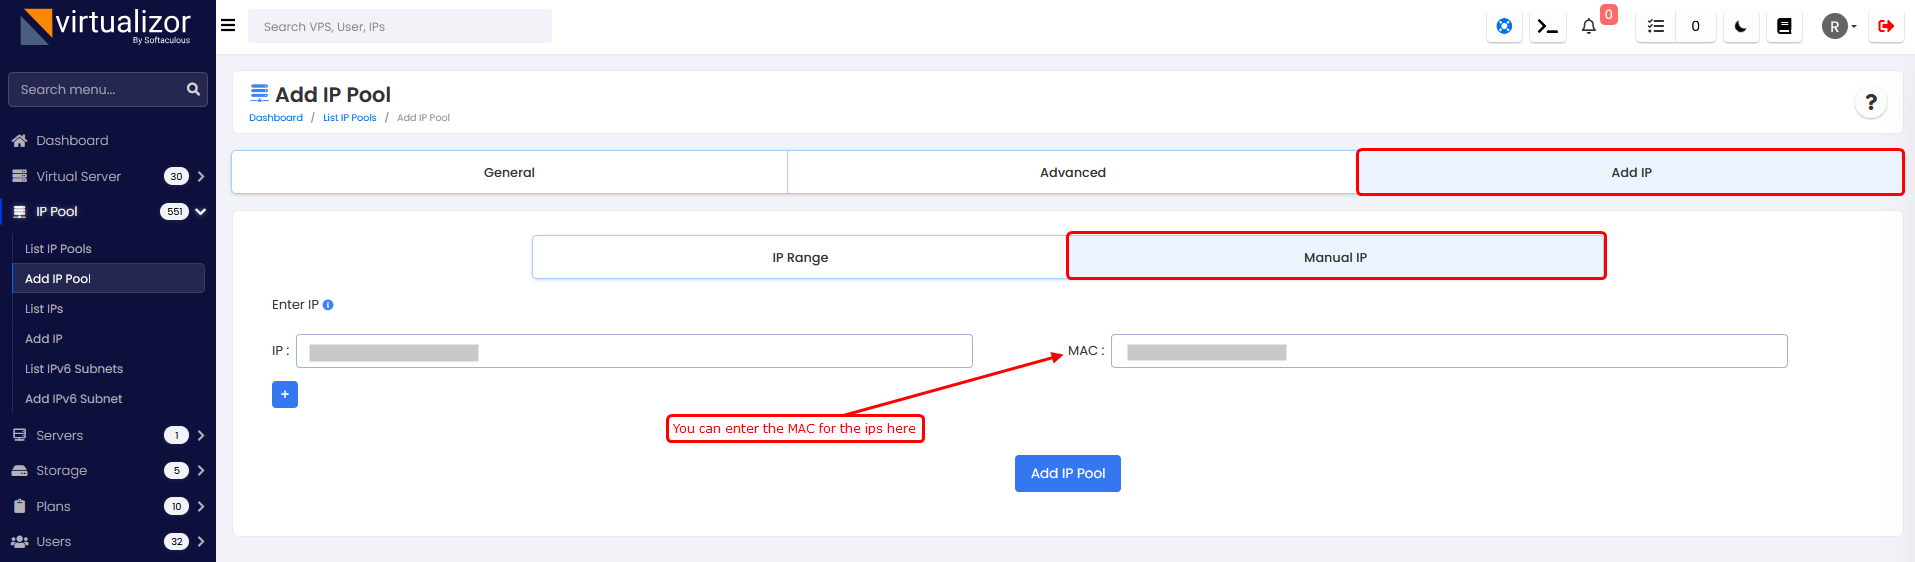Open List IPv6 Subnets in sidebar
This screenshot has width=1915, height=562.
point(74,369)
